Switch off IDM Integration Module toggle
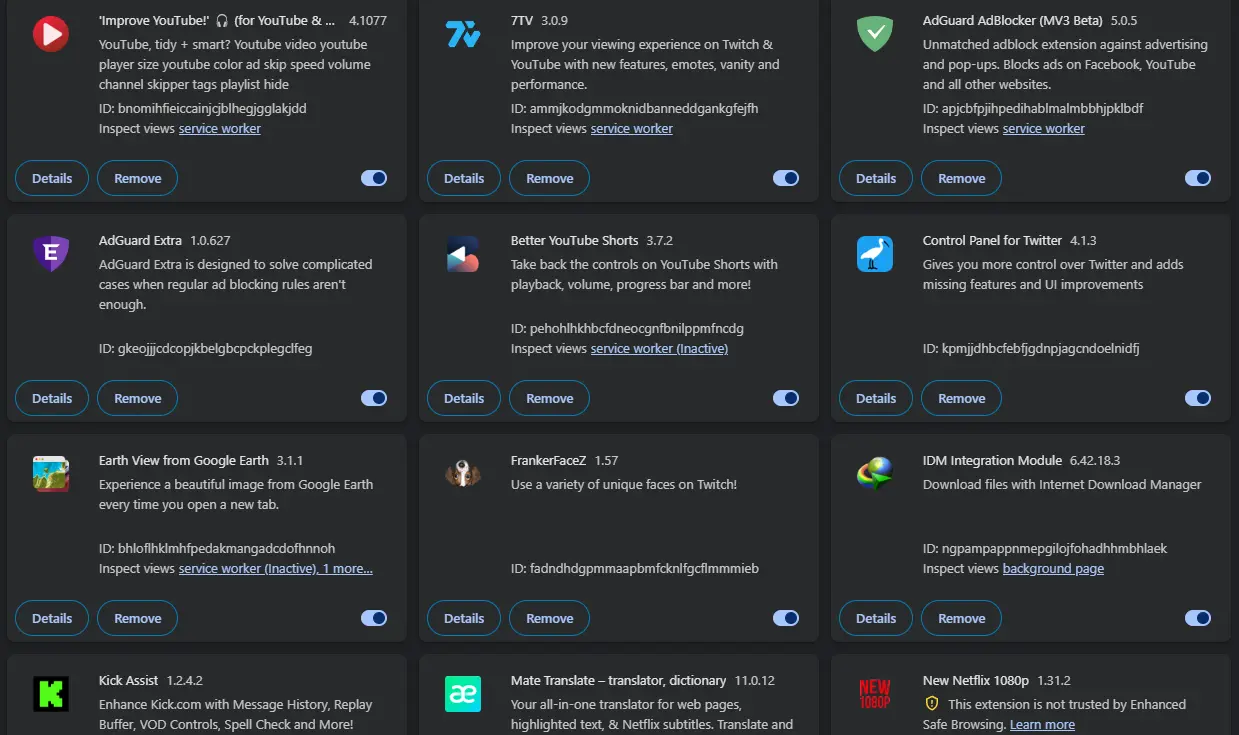This screenshot has height=735, width=1239. coord(1198,618)
